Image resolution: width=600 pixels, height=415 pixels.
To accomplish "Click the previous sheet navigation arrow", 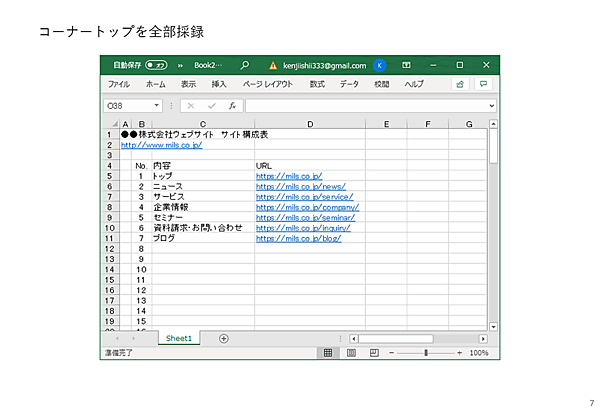I will tap(117, 339).
